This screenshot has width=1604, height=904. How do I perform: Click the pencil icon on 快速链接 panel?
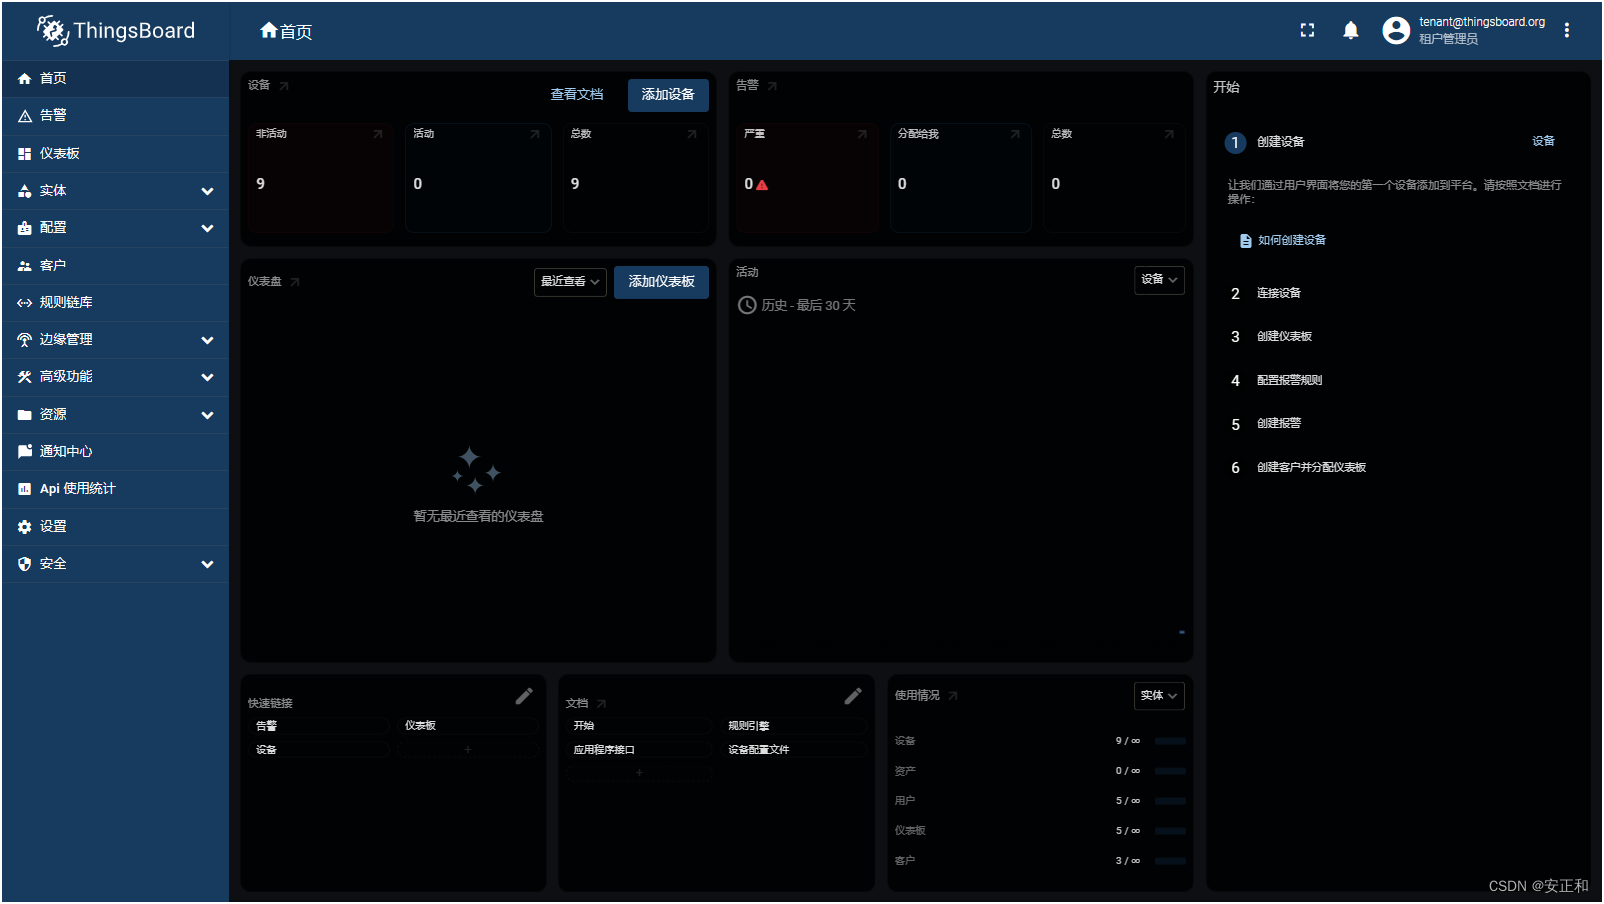524,695
